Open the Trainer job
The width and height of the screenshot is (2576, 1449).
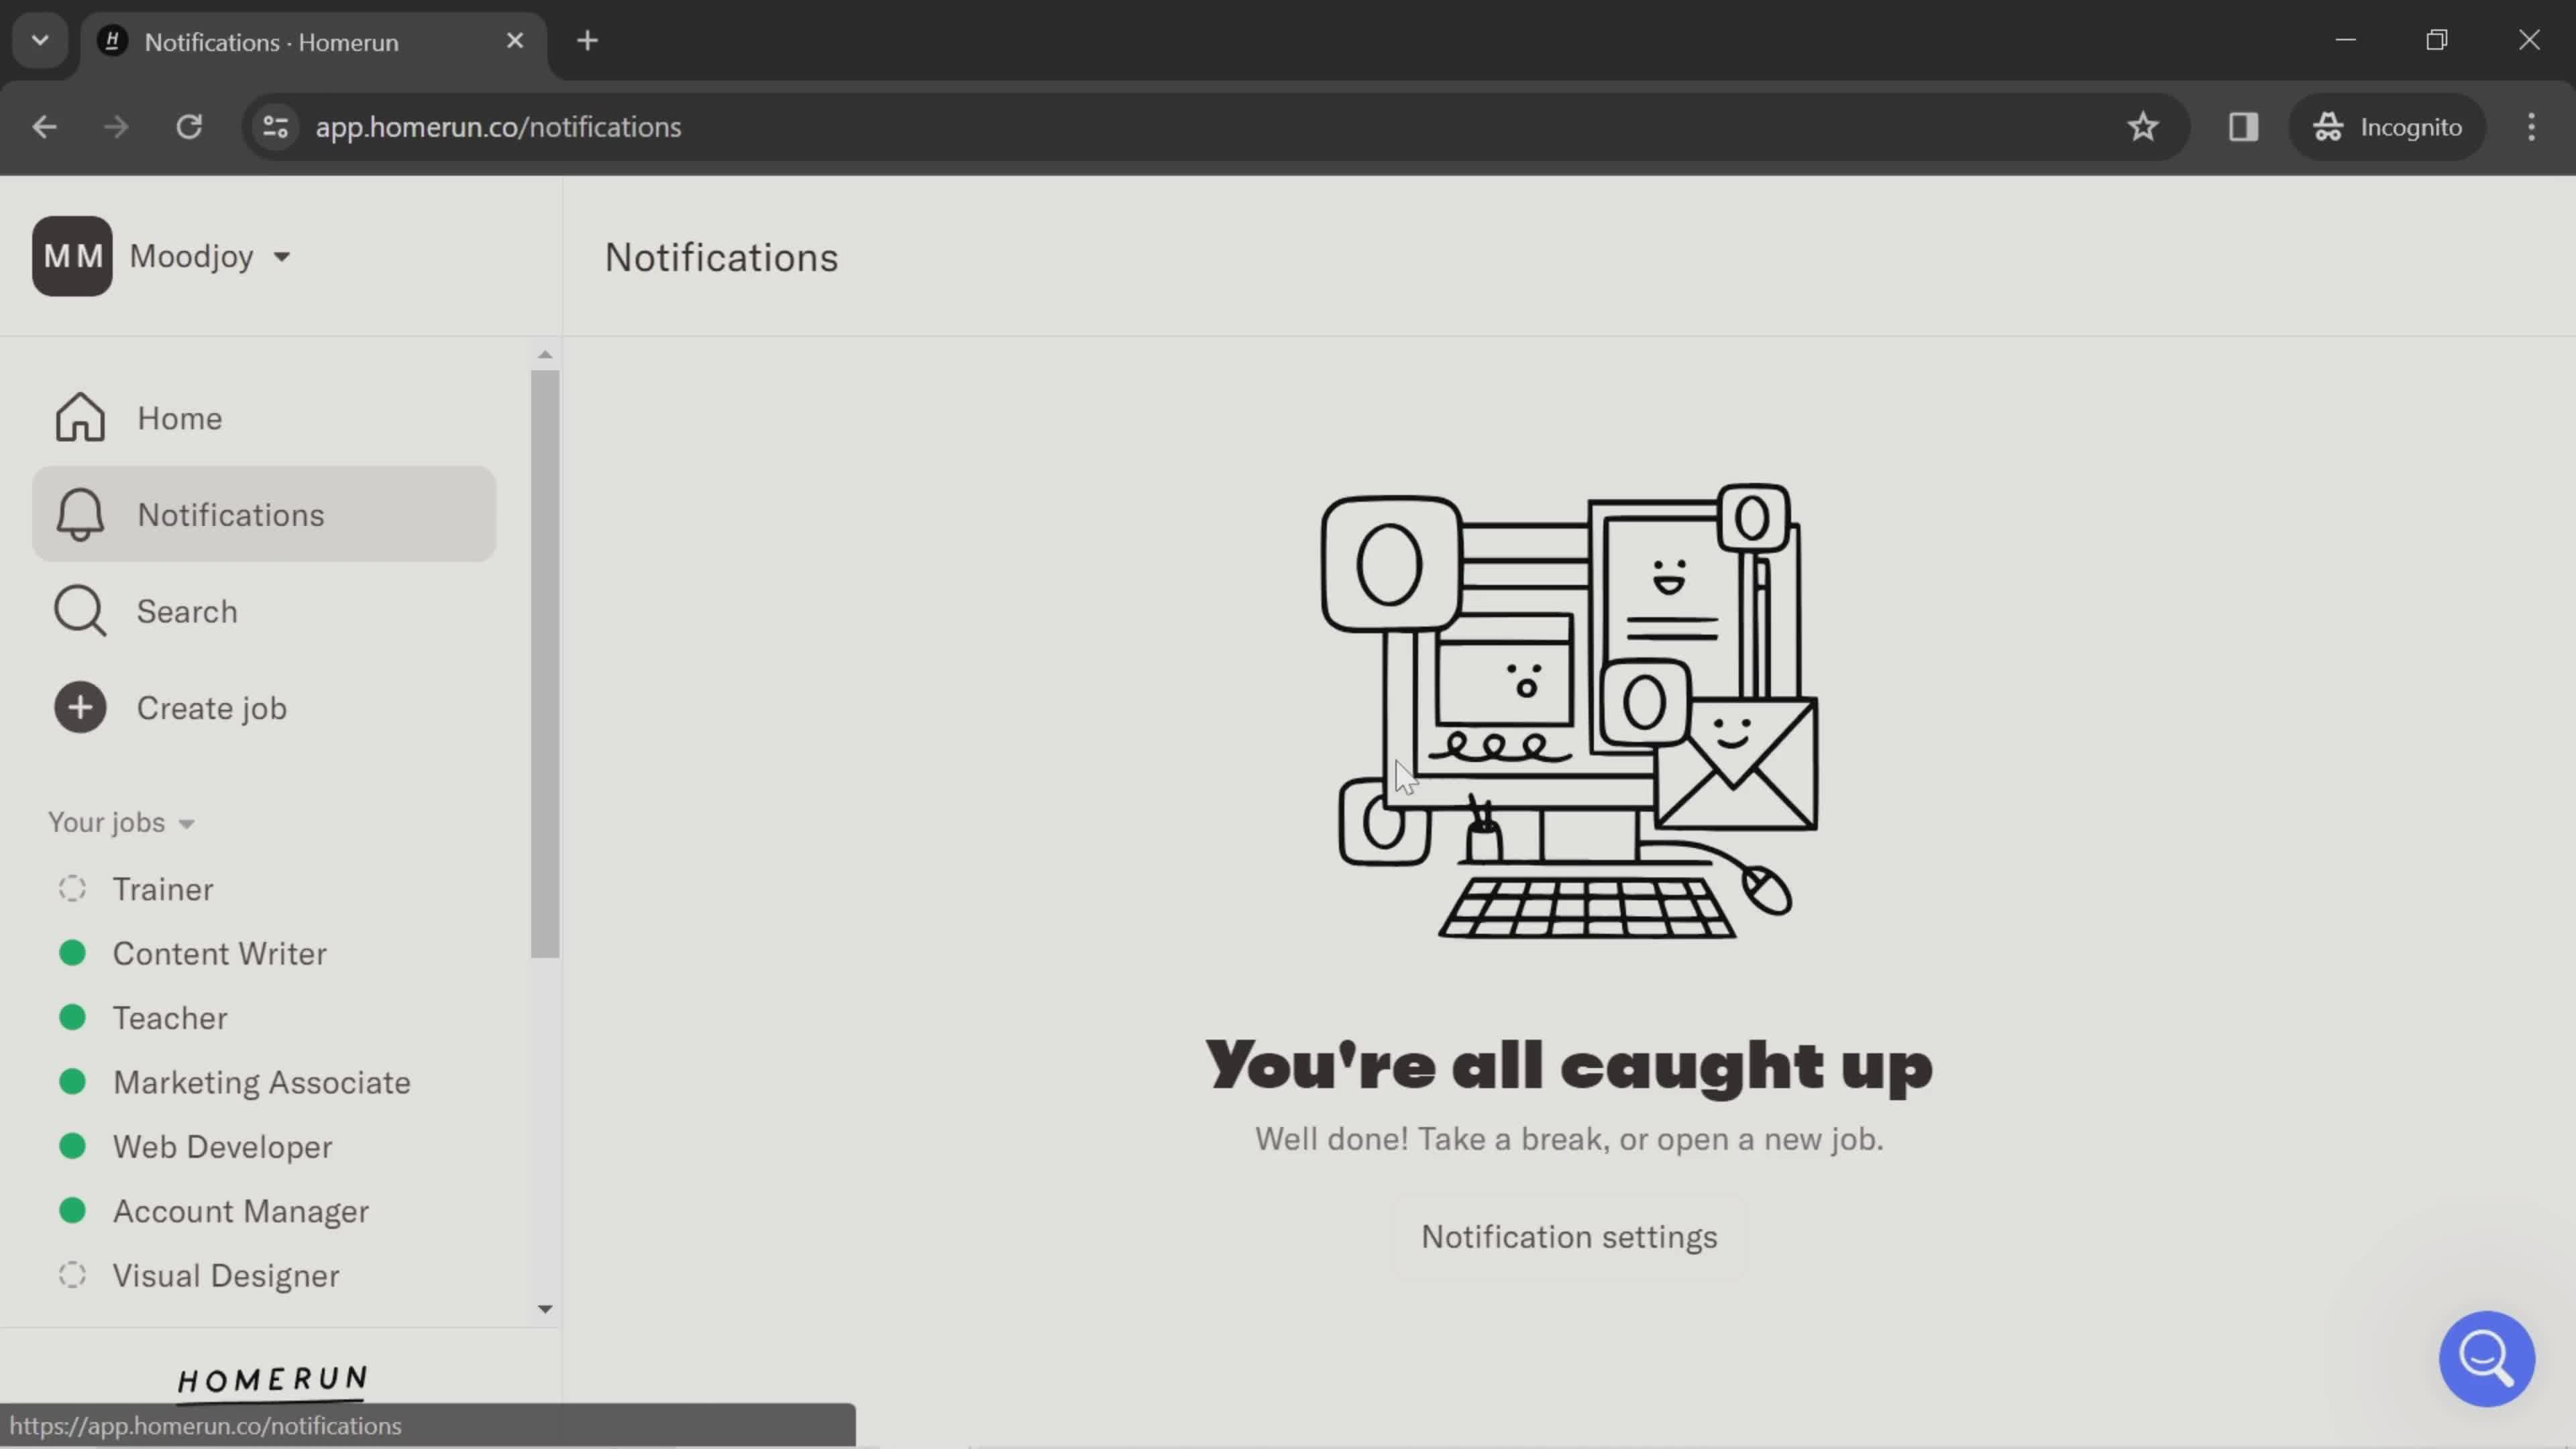pyautogui.click(x=163, y=889)
